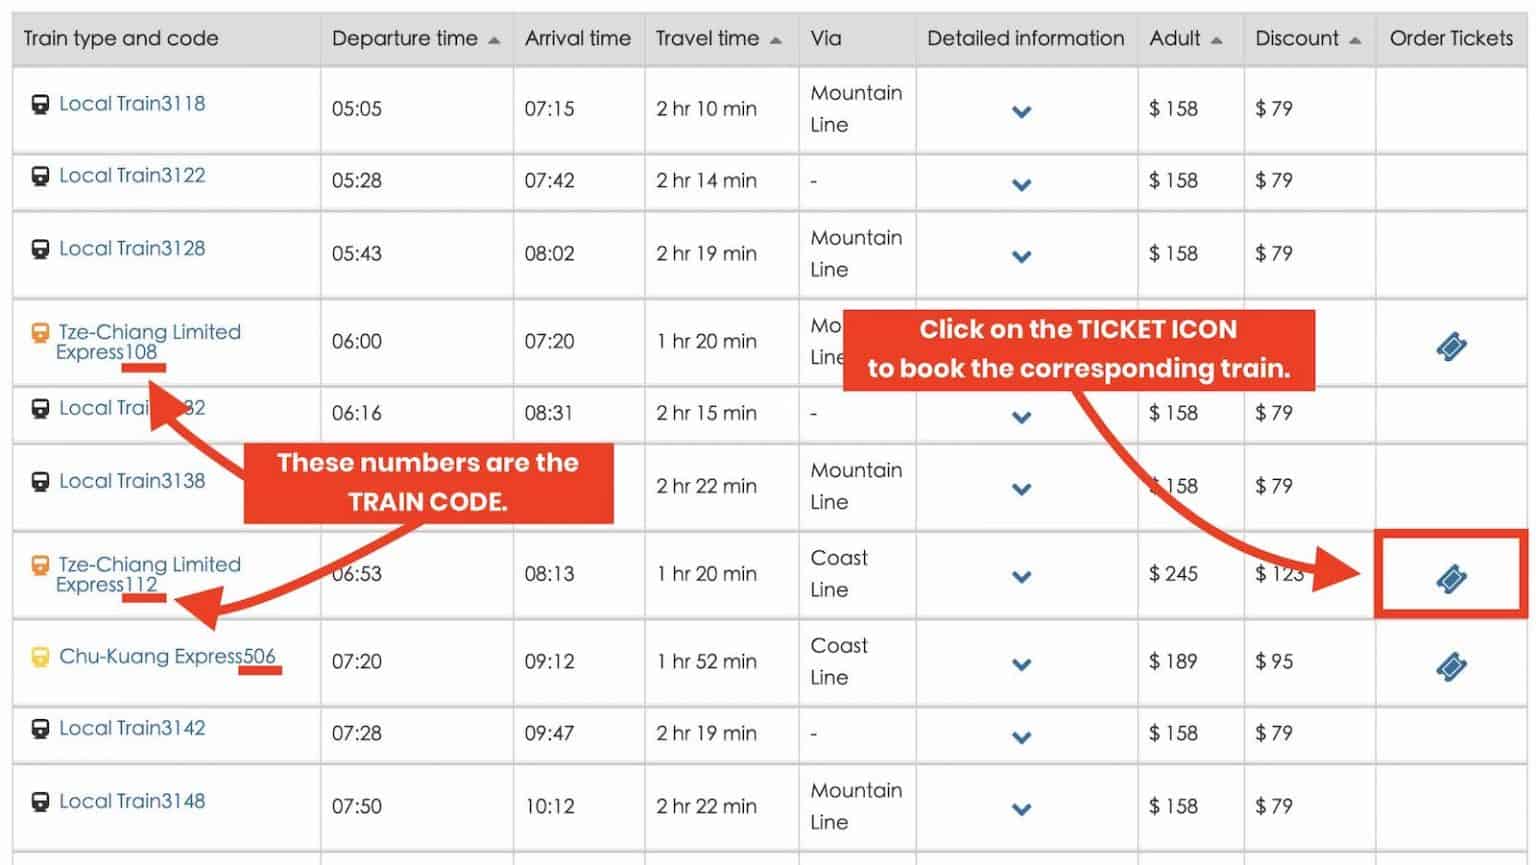Expand details for the 05:28 Local Train3122
This screenshot has width=1536, height=865.
tap(1021, 184)
